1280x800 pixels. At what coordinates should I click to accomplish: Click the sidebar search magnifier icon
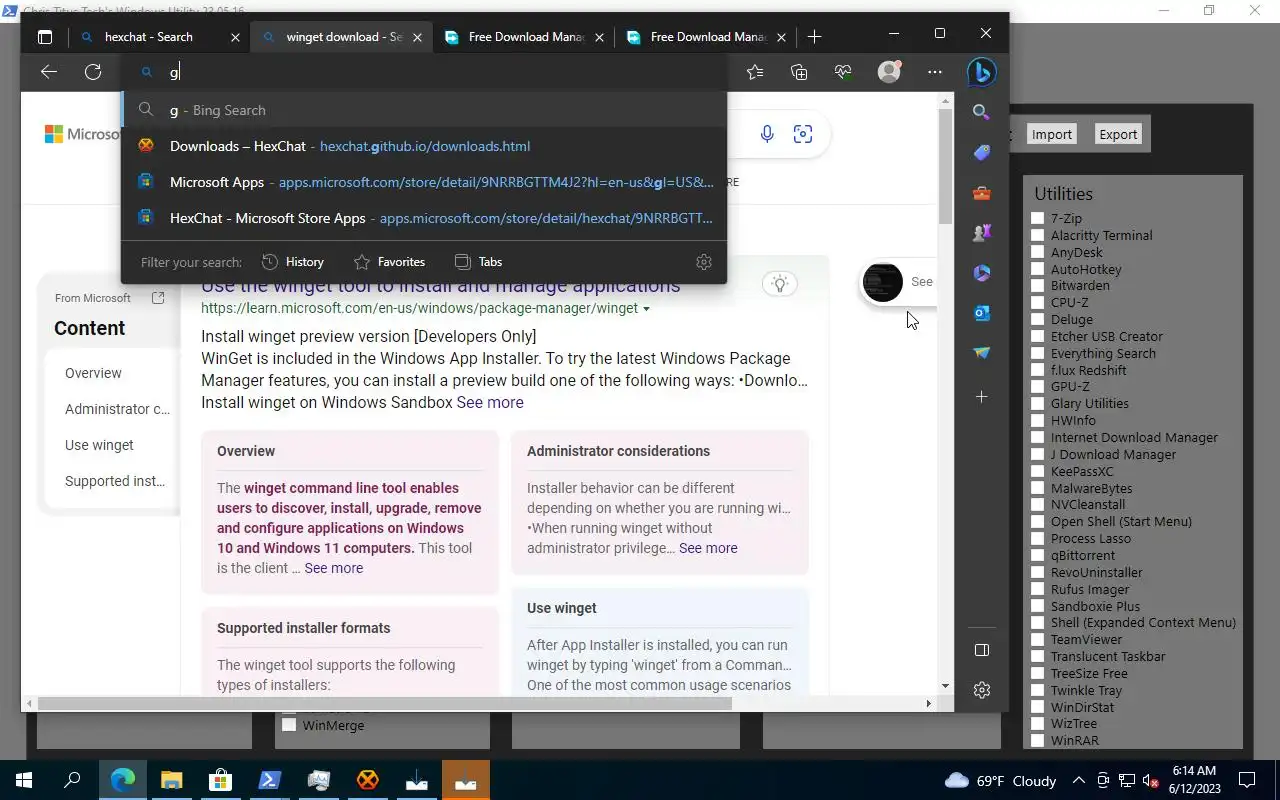[981, 112]
